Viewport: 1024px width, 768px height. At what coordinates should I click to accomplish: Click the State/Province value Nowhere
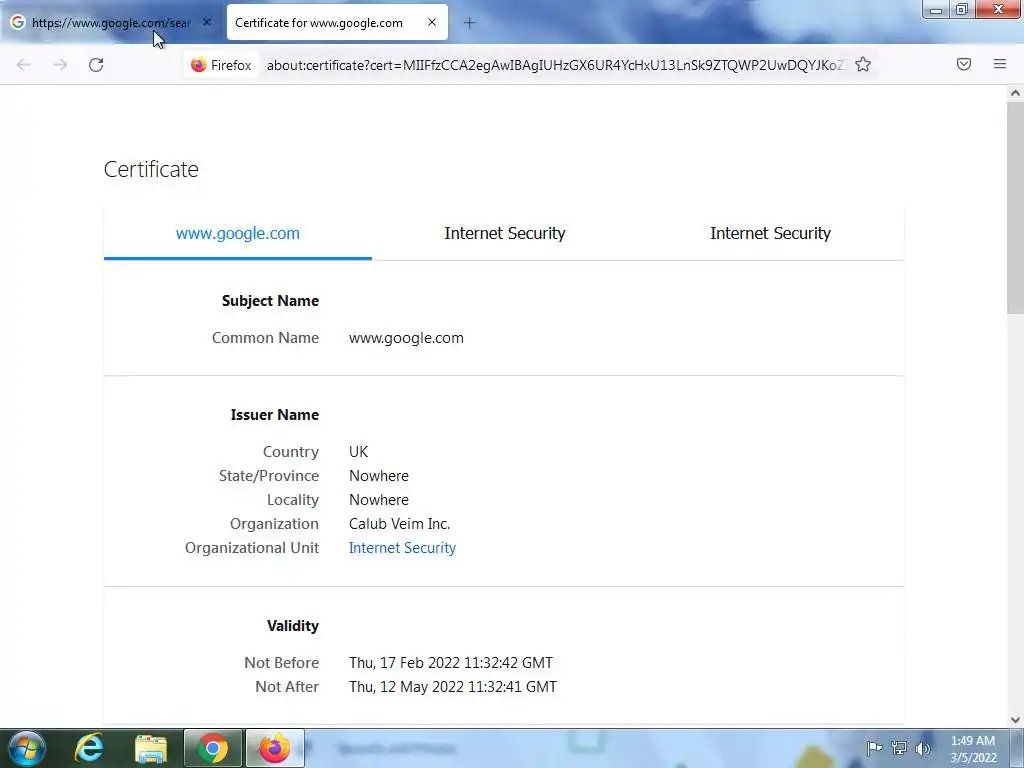(x=379, y=476)
